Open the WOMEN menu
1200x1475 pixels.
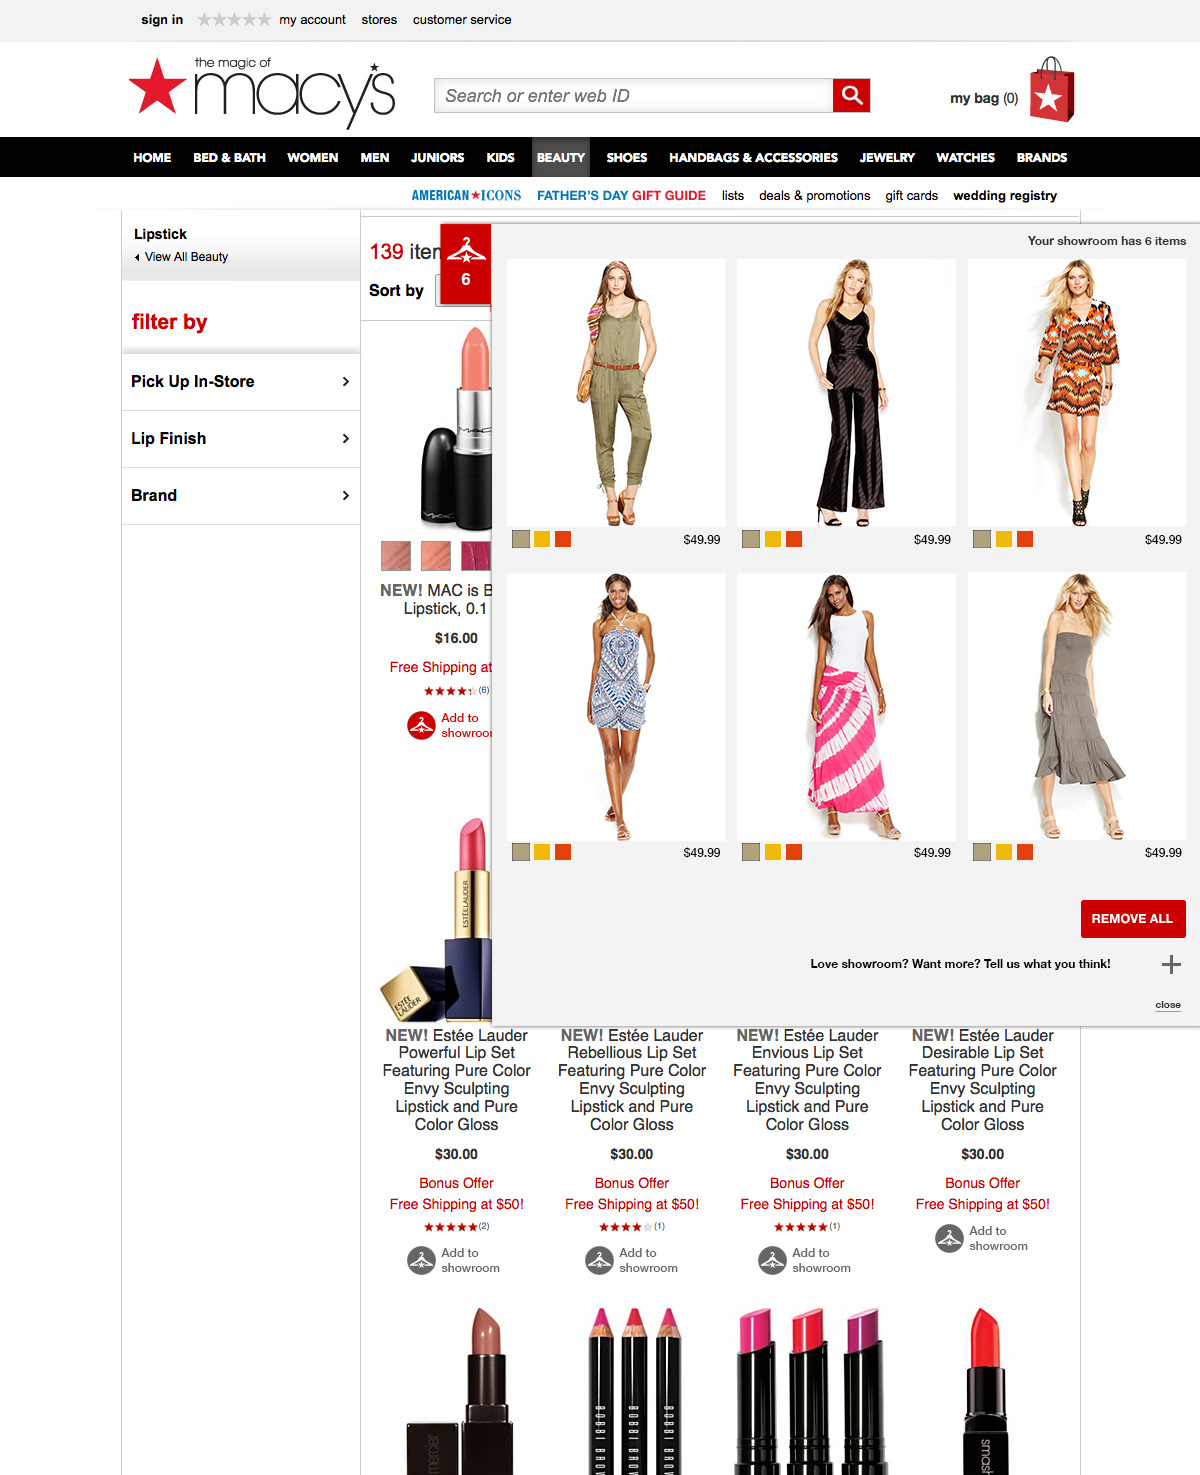pos(312,157)
